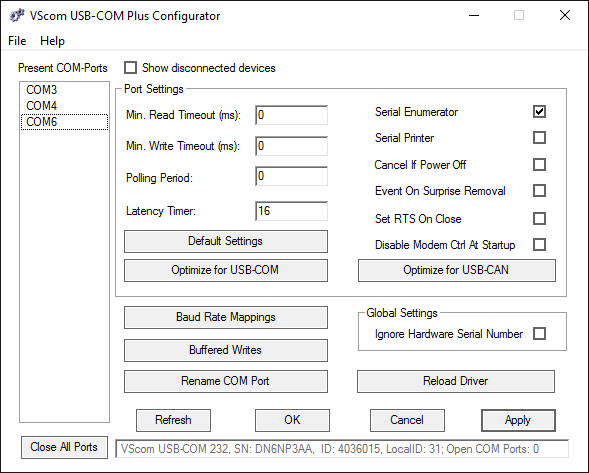Image resolution: width=589 pixels, height=473 pixels.
Task: Open the File menu
Action: click(17, 41)
